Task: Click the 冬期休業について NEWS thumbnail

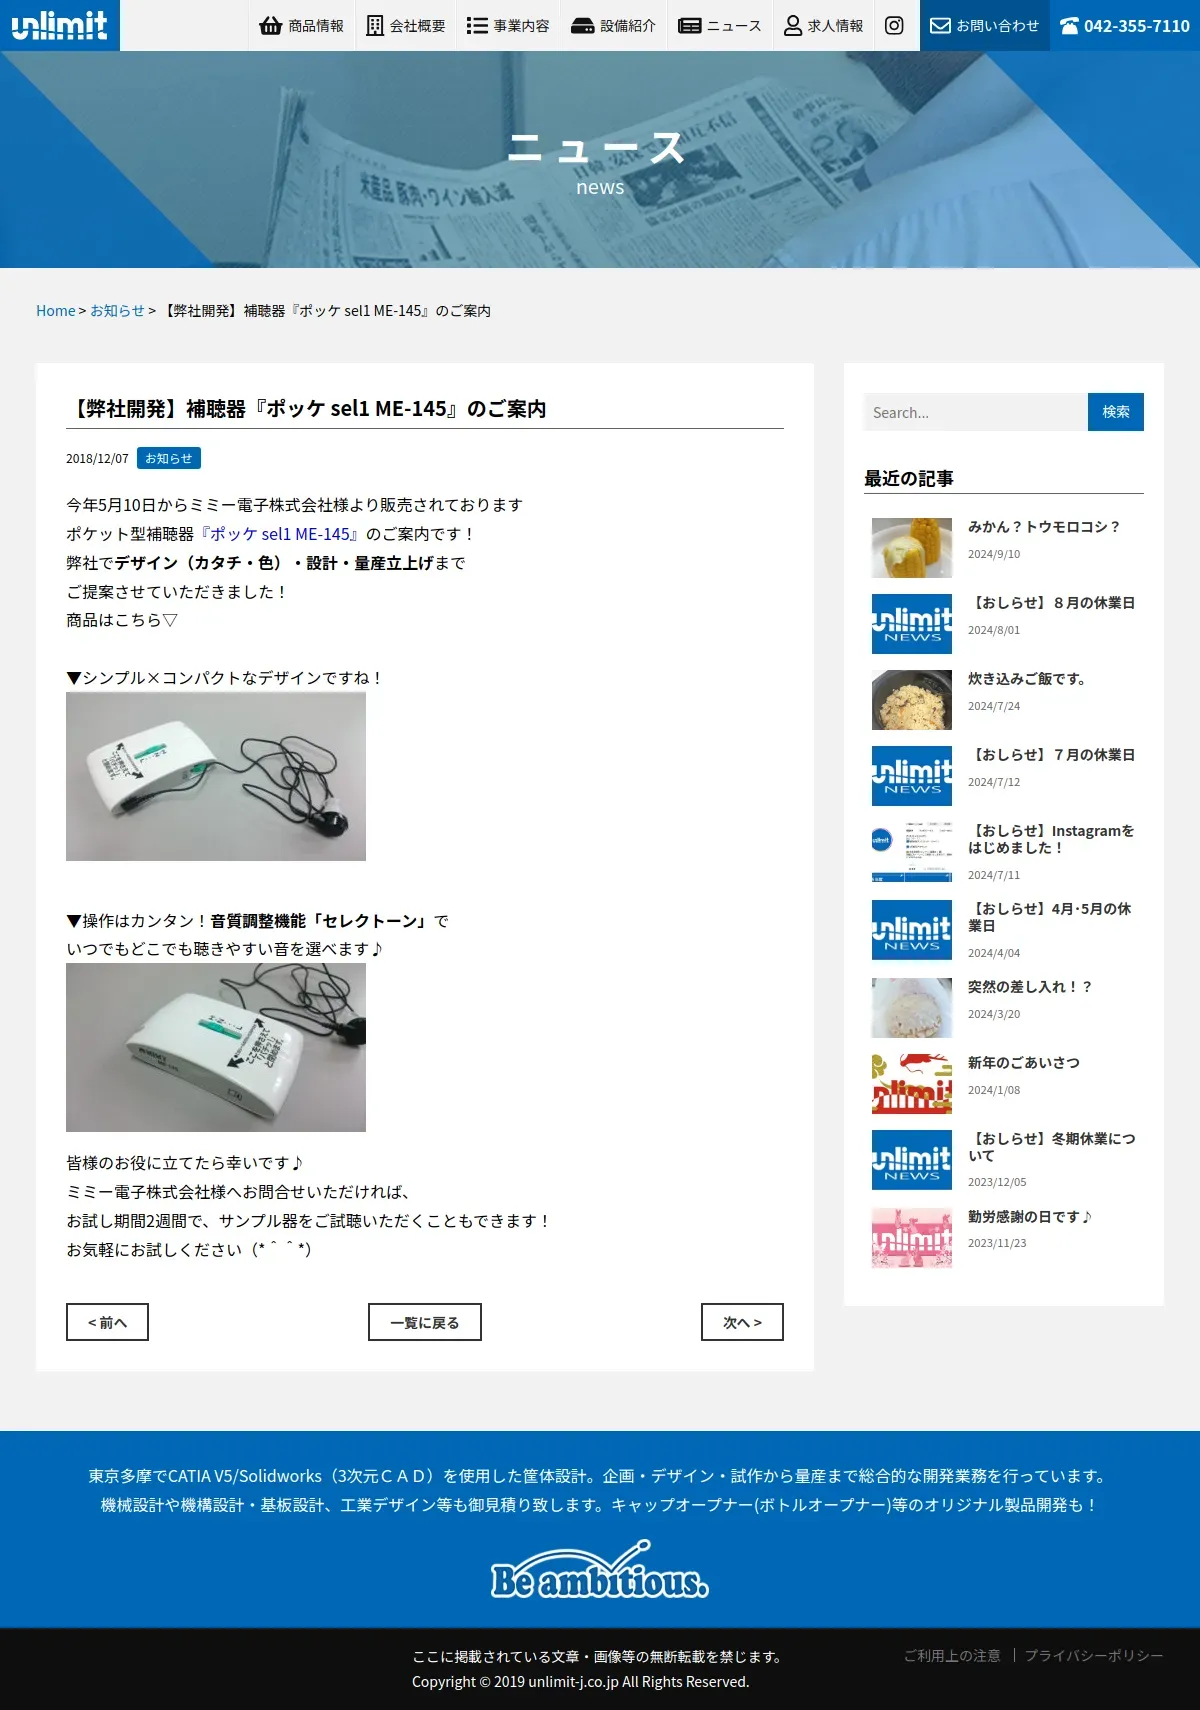Action: 912,1160
